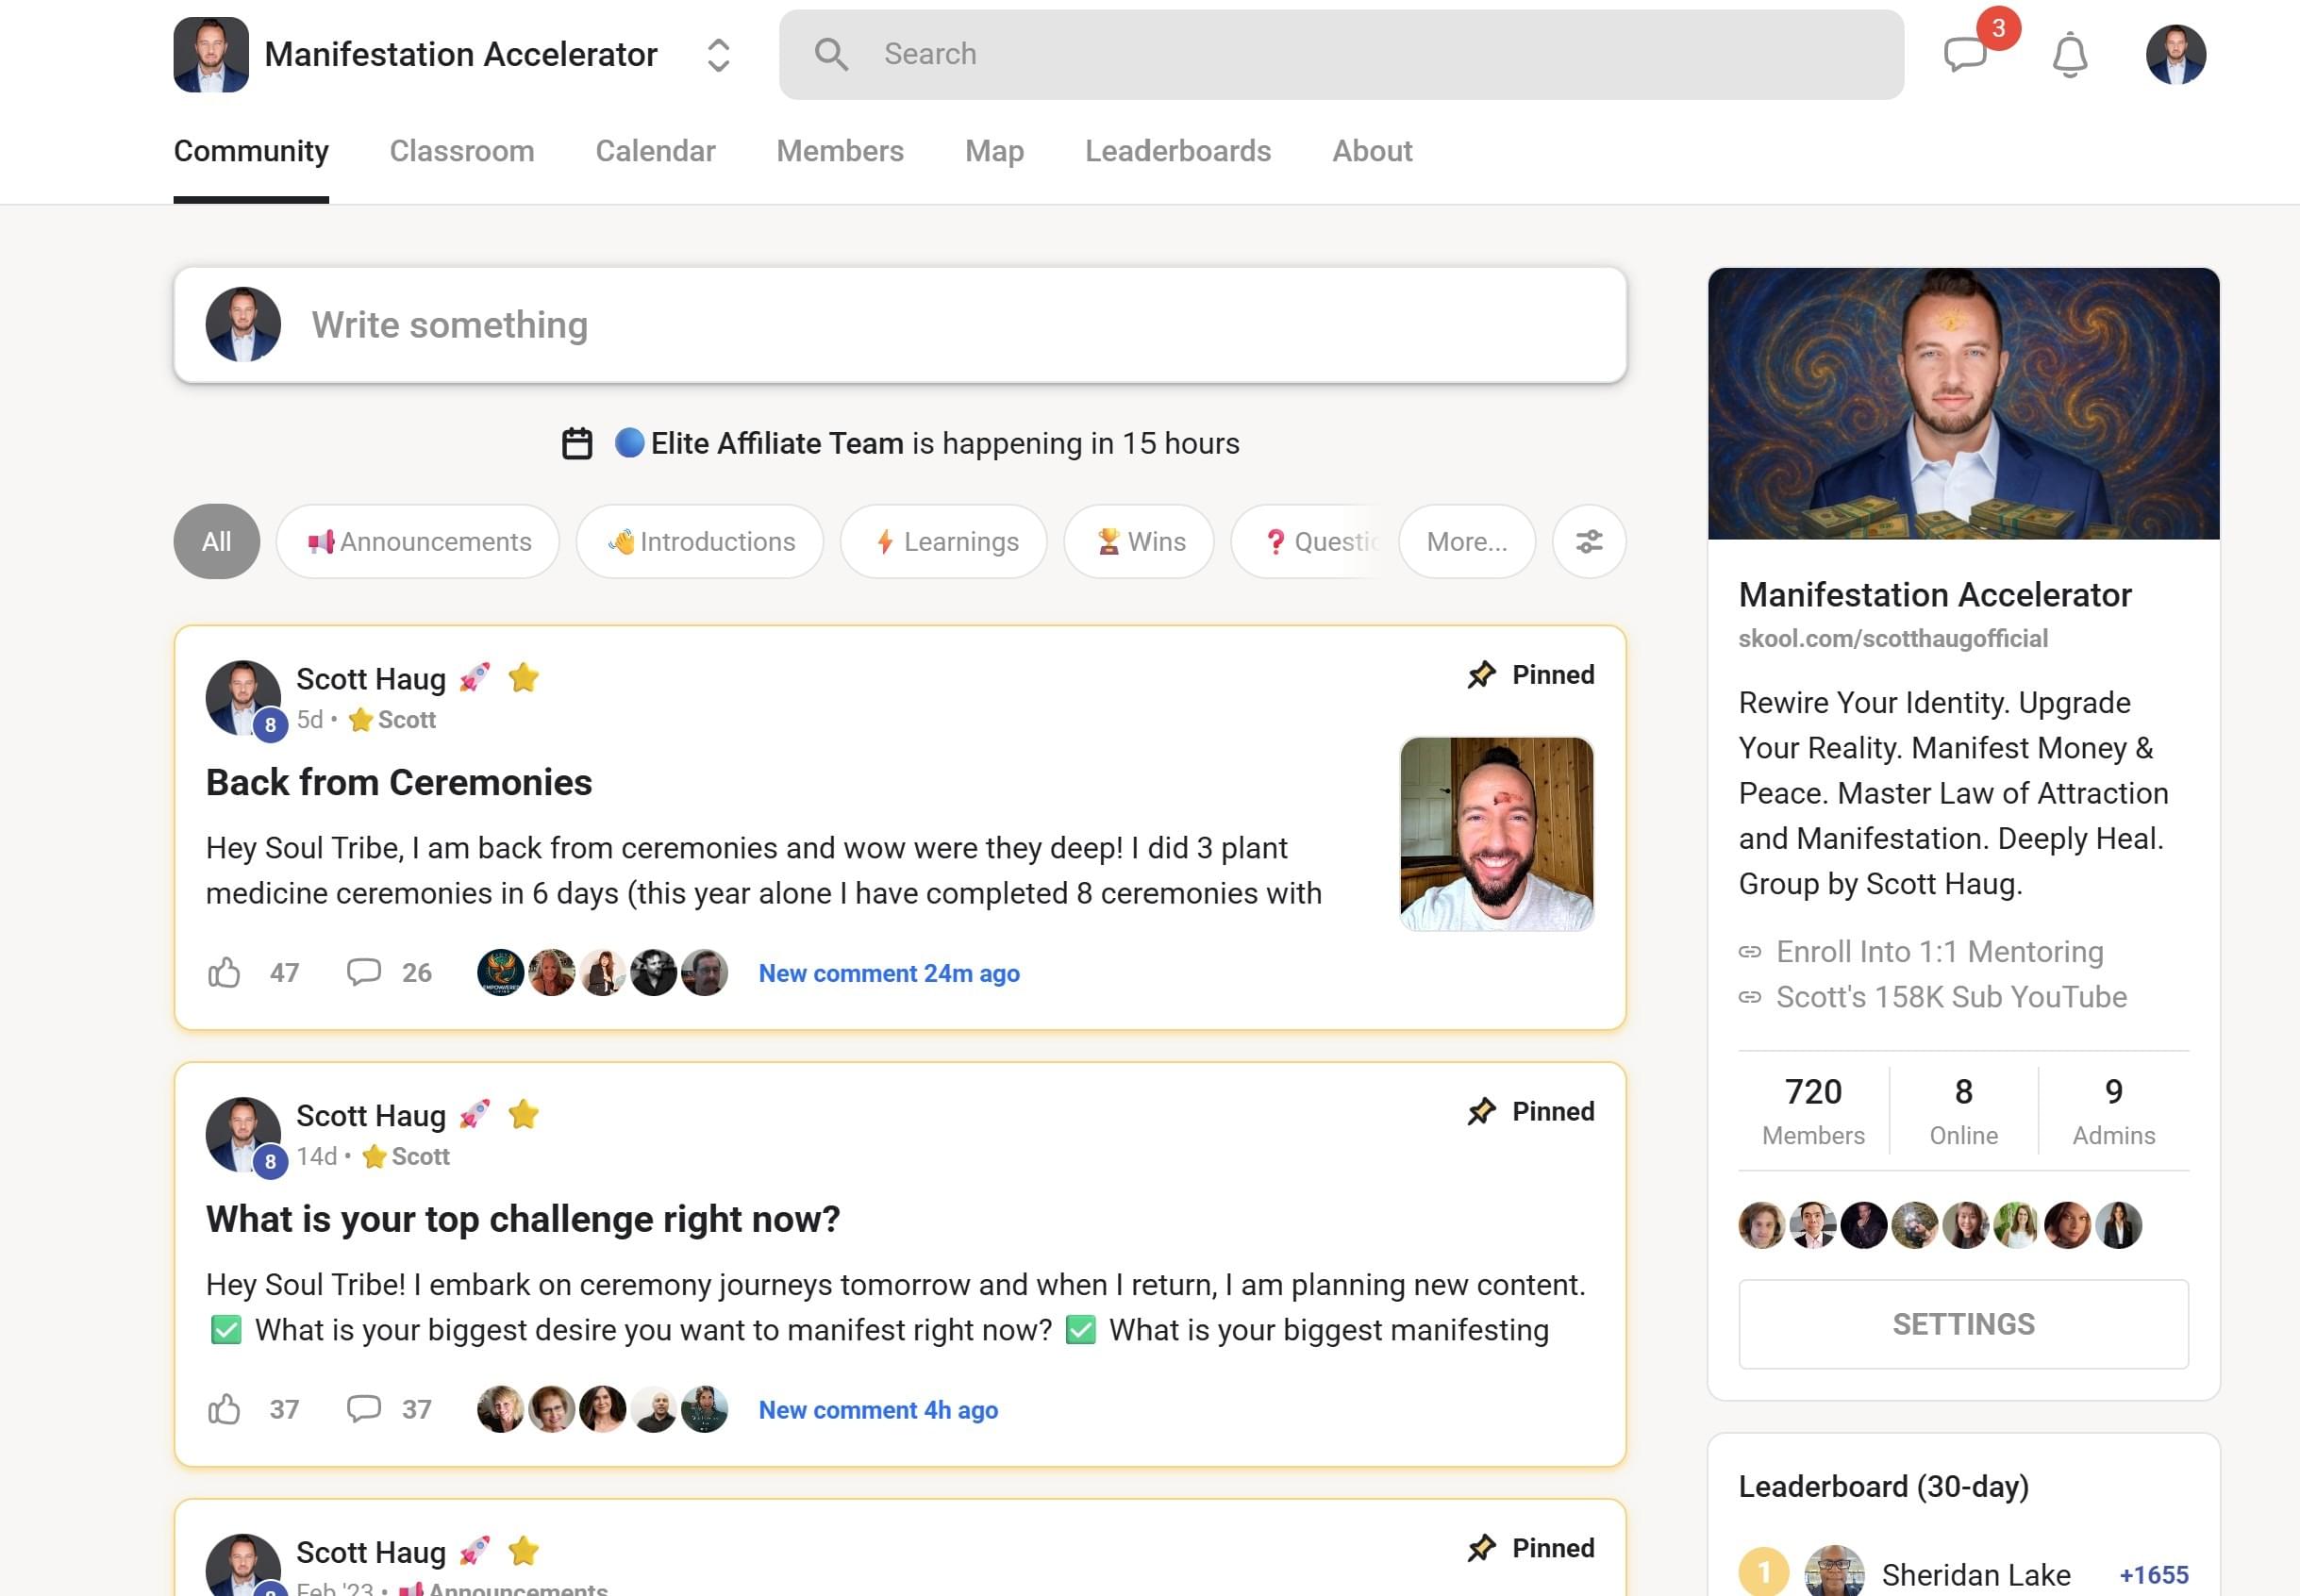Click the search magnifier icon
Screen dimensions: 2300x1596
pyautogui.click(x=831, y=54)
